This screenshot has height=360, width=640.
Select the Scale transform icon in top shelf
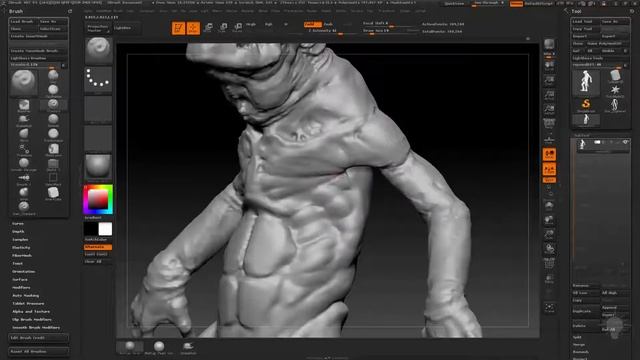(x=223, y=27)
